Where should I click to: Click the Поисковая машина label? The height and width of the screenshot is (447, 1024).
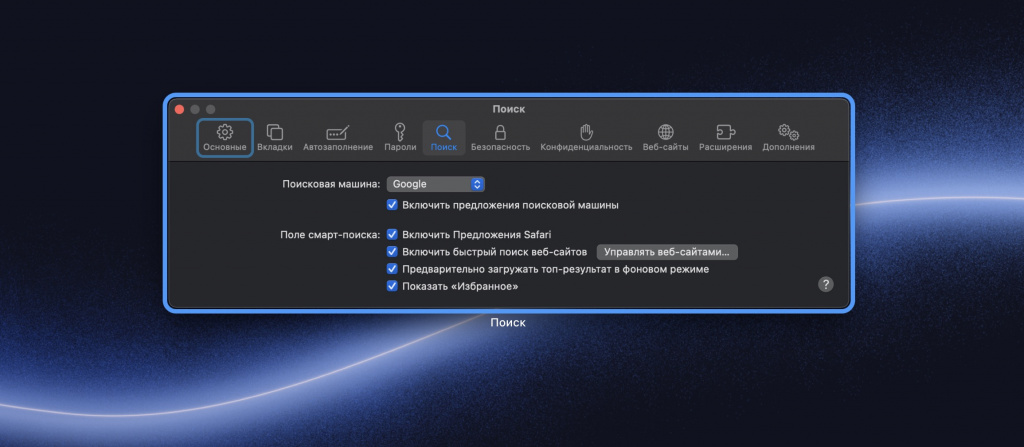pos(331,184)
